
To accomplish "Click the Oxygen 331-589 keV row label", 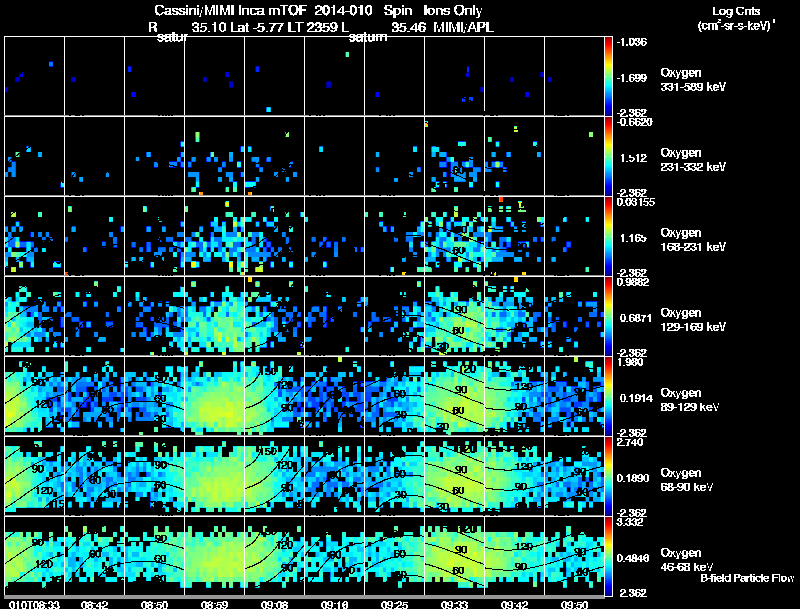I will [x=693, y=80].
